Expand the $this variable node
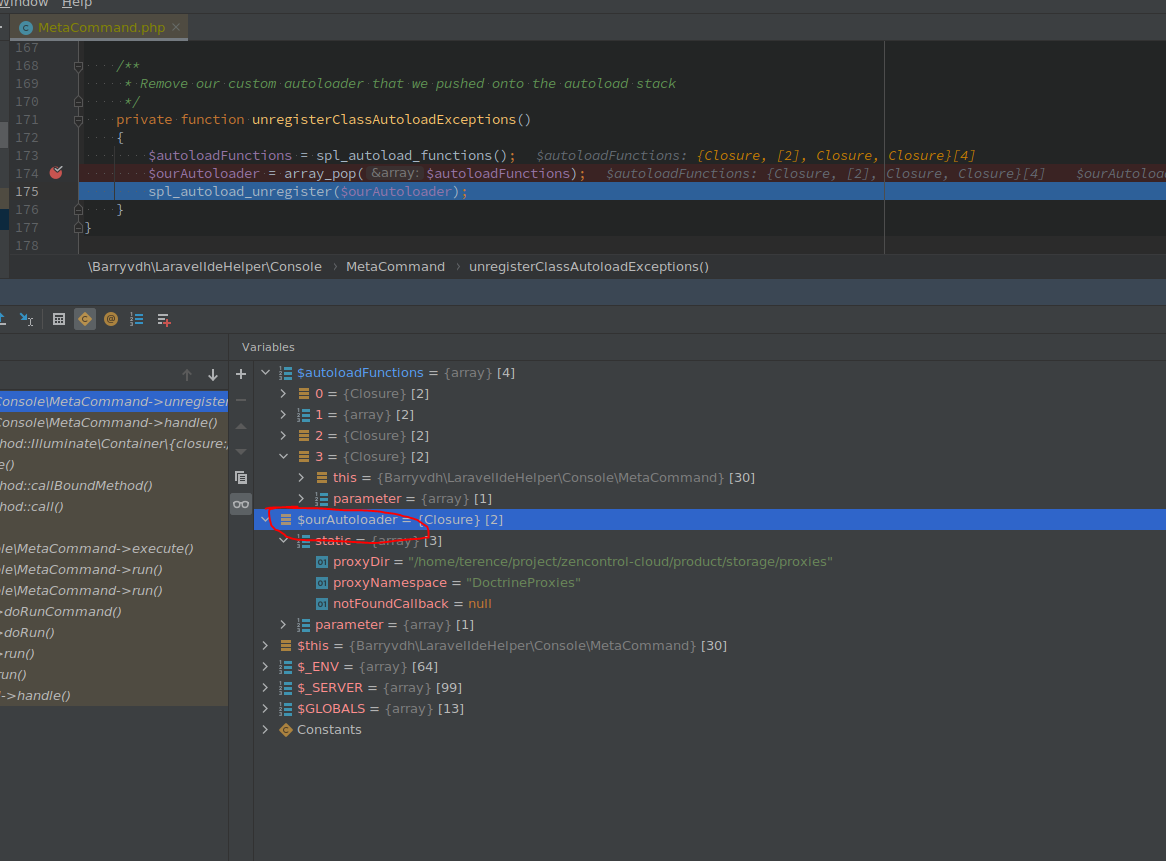 coord(265,645)
